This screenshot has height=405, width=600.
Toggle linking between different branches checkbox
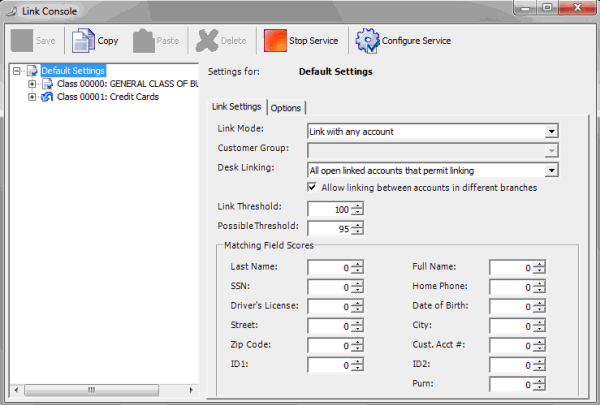click(312, 187)
